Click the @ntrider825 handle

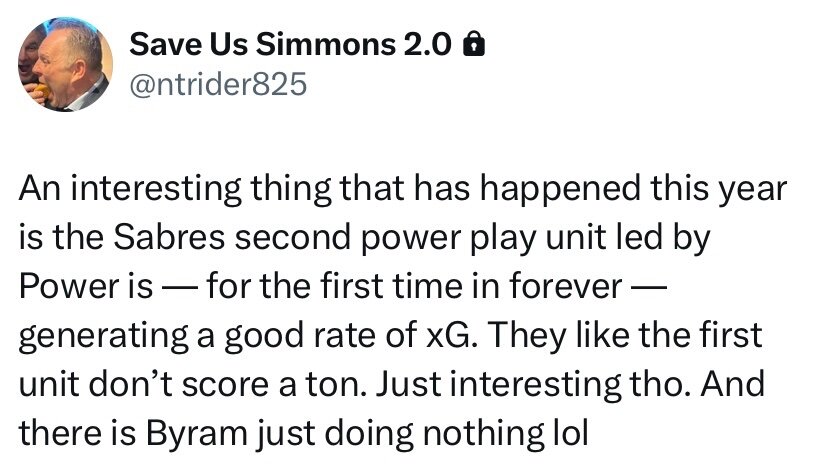(x=218, y=85)
